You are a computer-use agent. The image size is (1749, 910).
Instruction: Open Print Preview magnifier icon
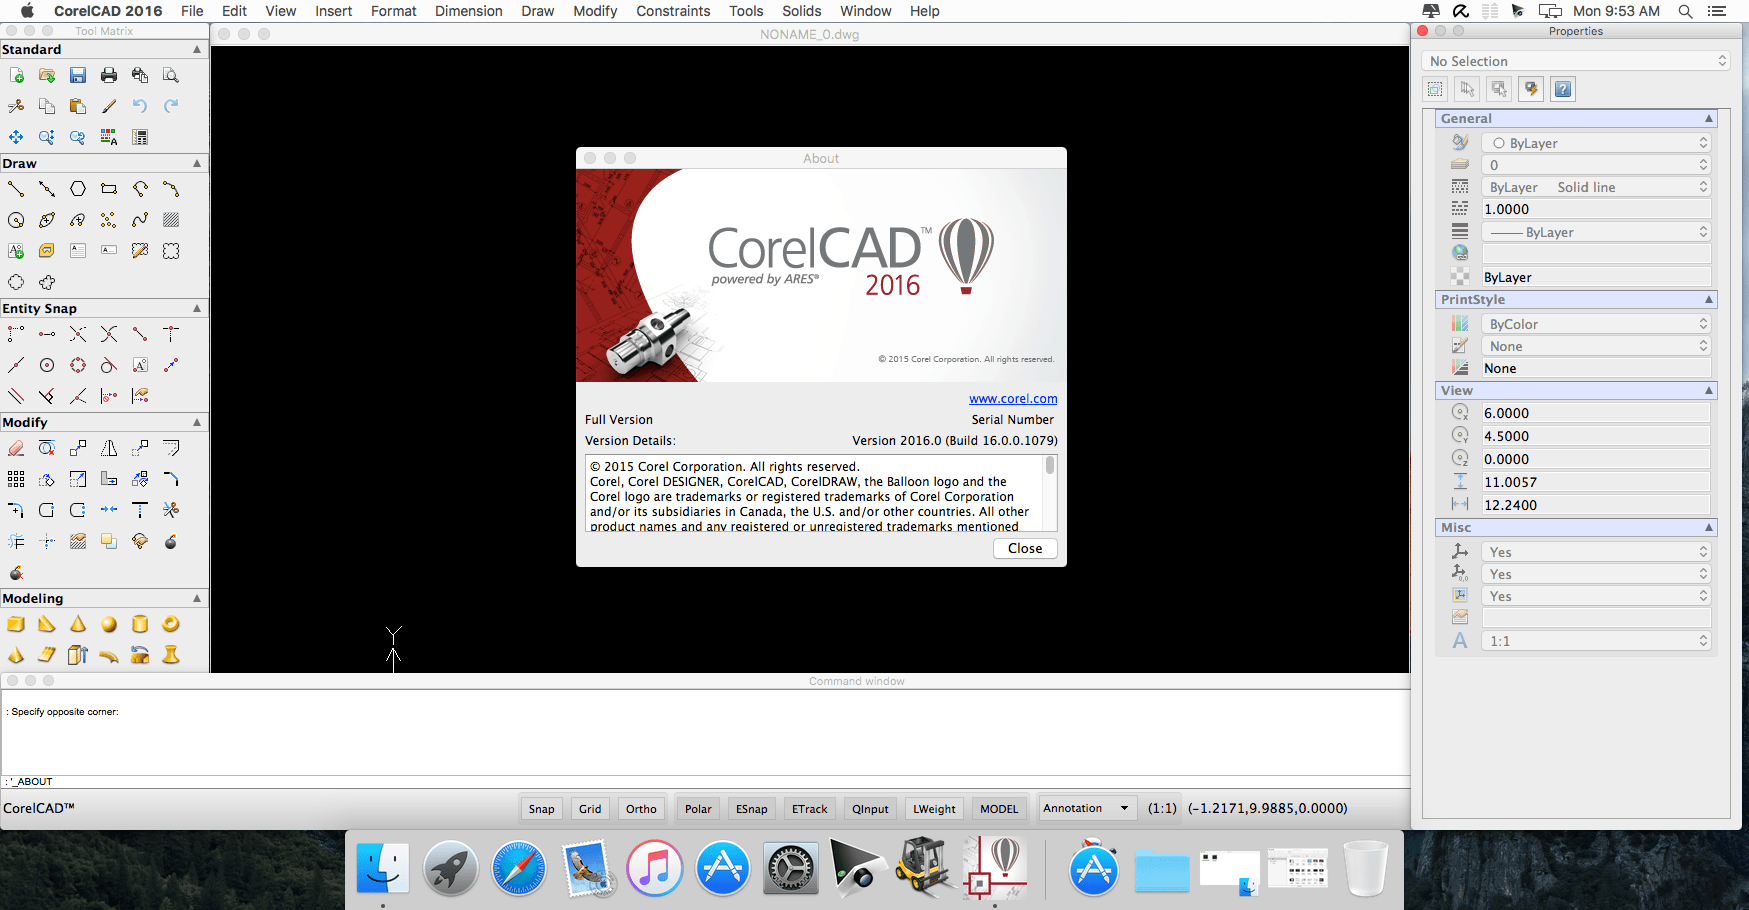point(171,75)
